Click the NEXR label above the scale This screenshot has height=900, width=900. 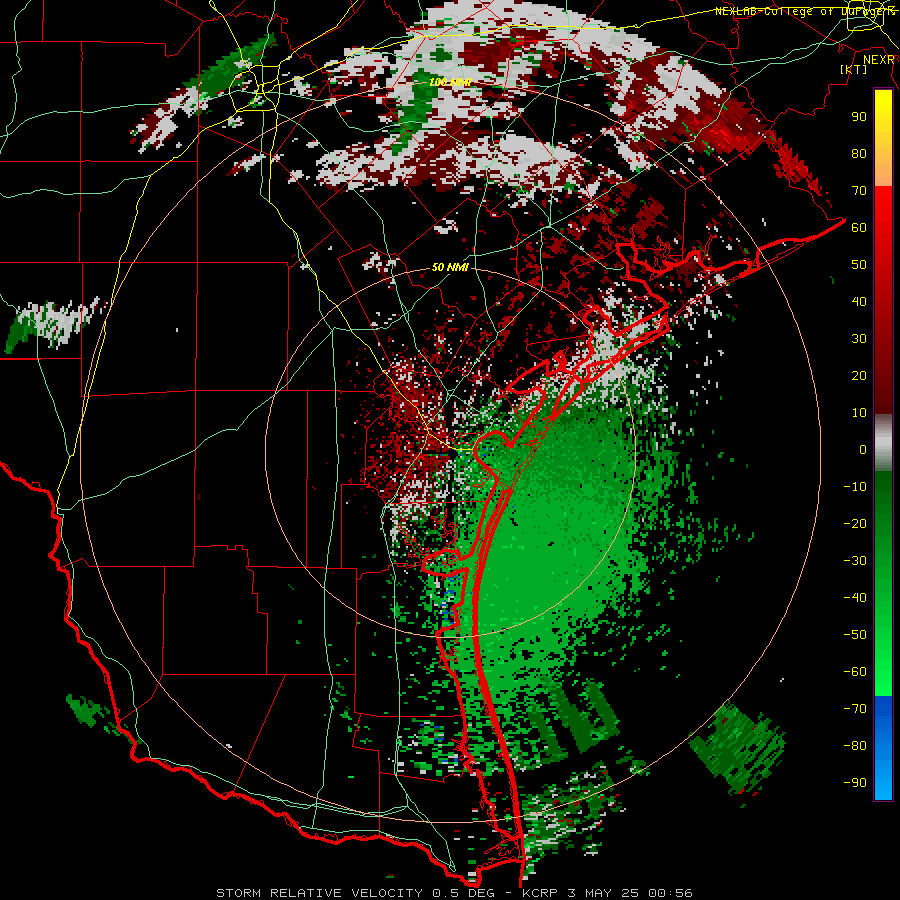tap(879, 60)
